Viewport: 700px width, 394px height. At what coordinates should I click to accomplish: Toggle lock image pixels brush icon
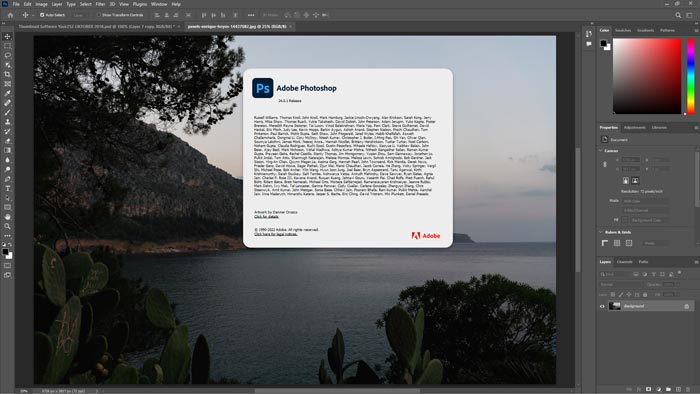tap(621, 294)
